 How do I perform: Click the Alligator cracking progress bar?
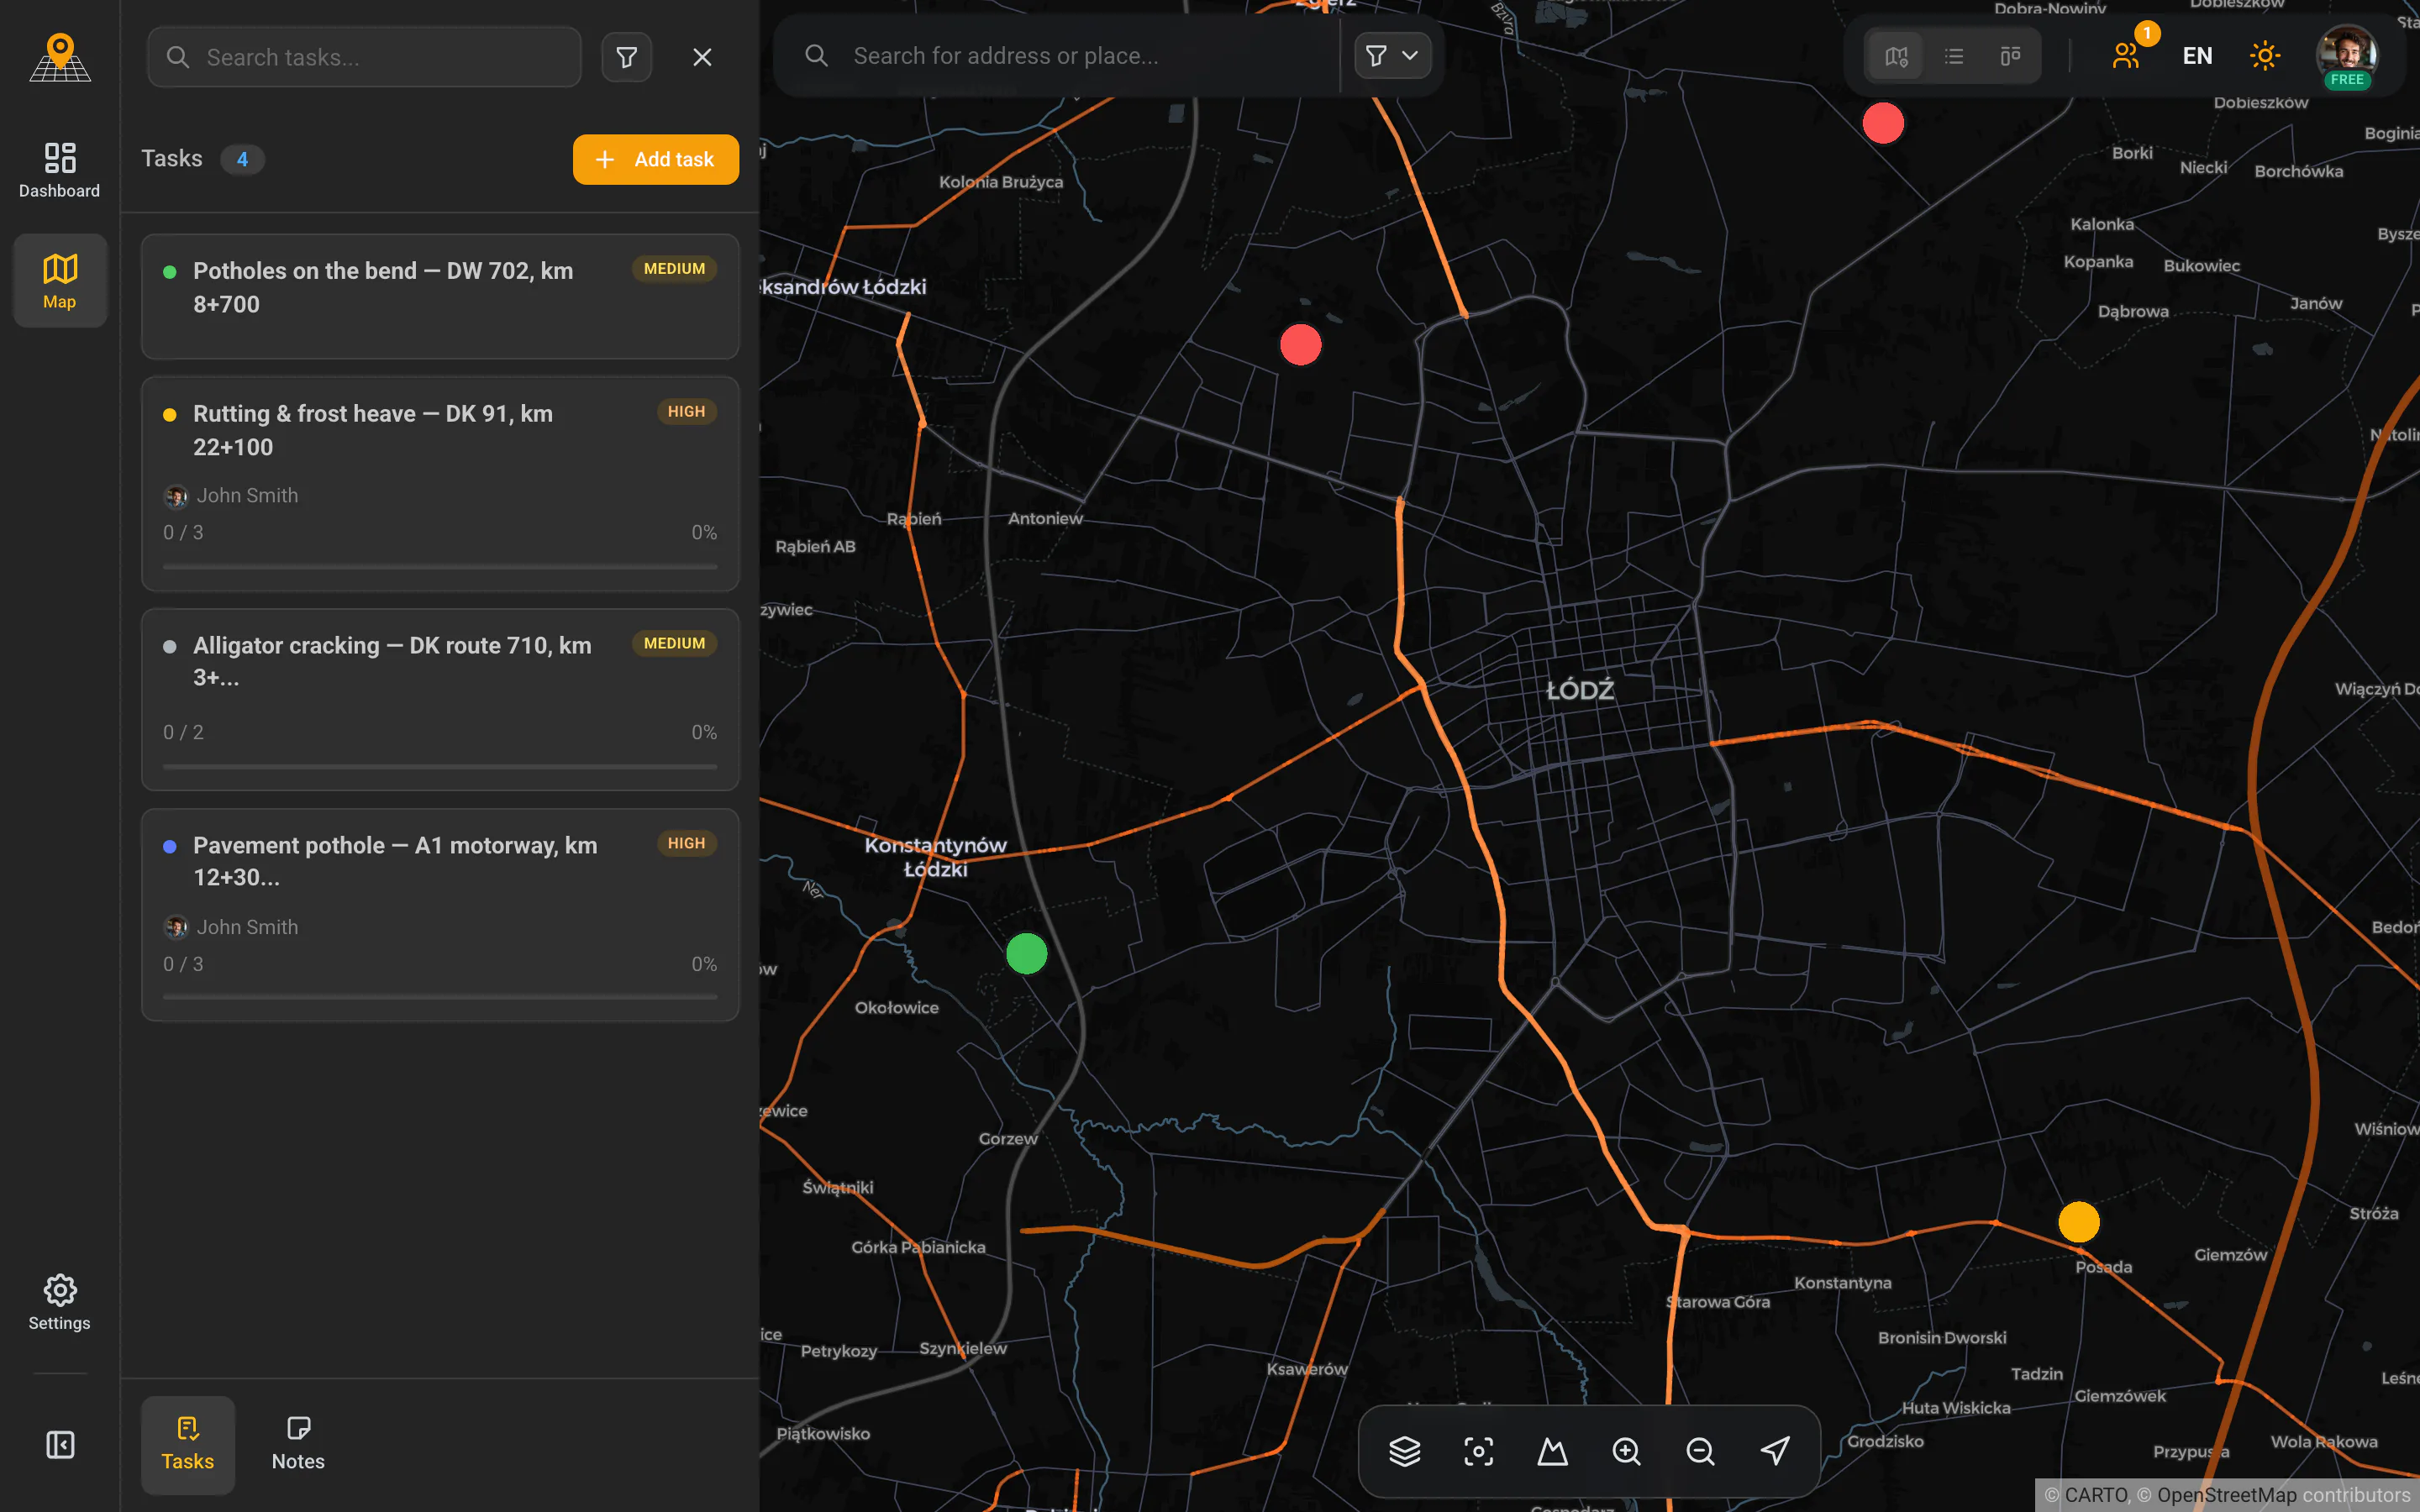point(440,766)
